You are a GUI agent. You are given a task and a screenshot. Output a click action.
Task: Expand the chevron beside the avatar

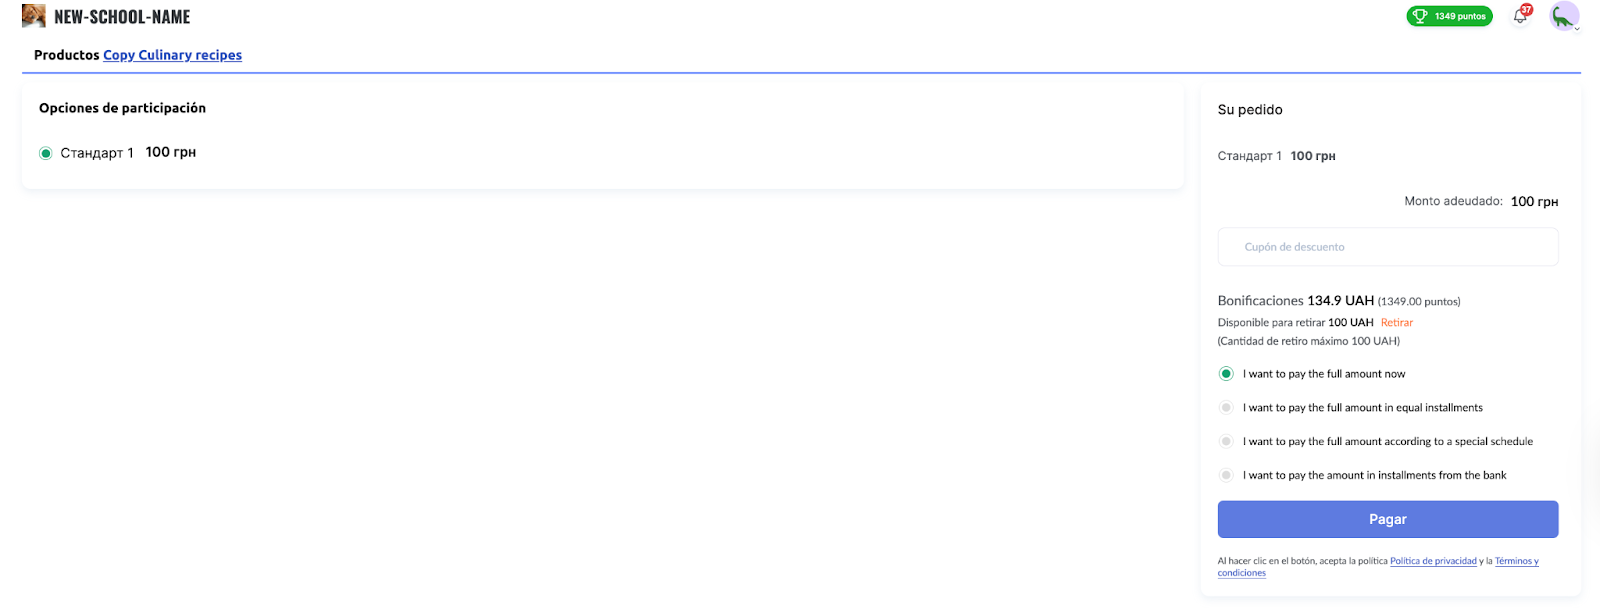click(1577, 29)
